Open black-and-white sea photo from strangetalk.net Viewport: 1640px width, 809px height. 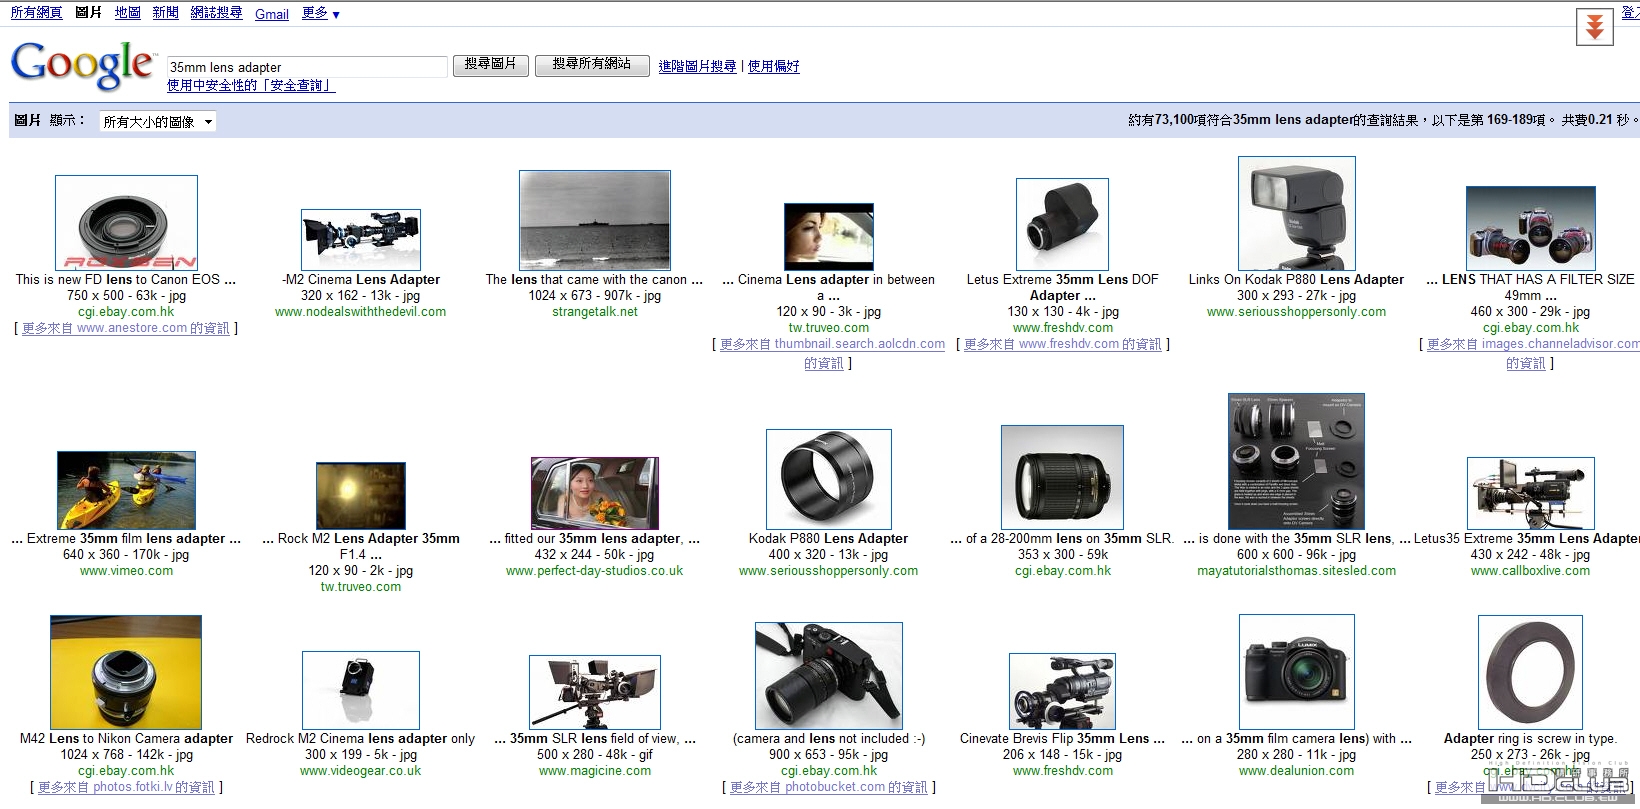[595, 220]
